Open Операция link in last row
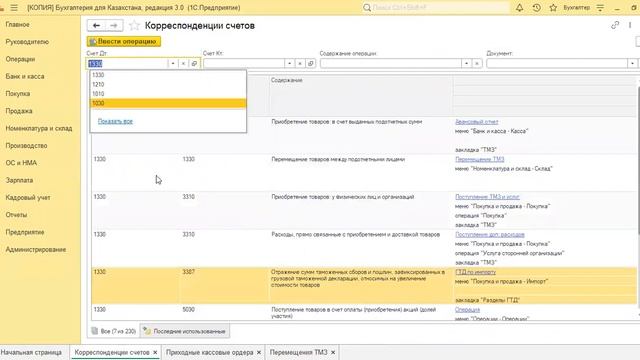The width and height of the screenshot is (640, 360). tap(467, 310)
